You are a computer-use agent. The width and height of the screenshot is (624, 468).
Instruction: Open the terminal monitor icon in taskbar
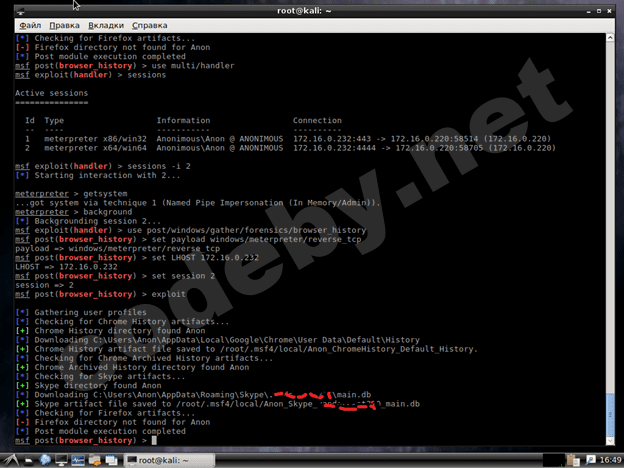click(61, 460)
